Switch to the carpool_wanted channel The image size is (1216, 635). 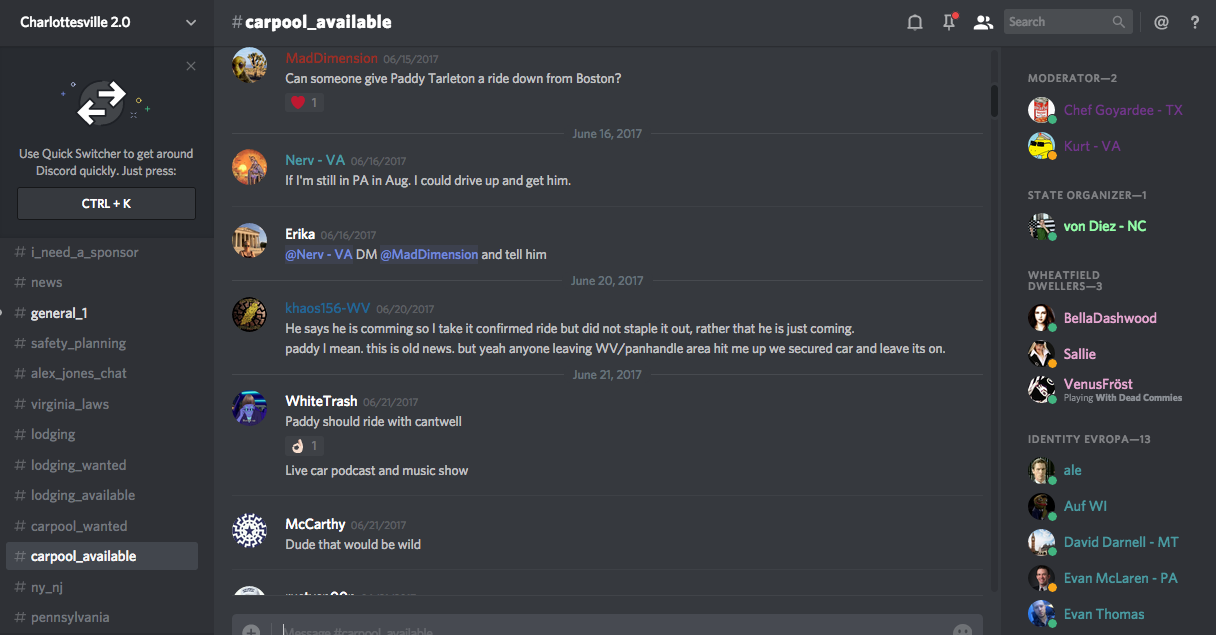point(79,526)
